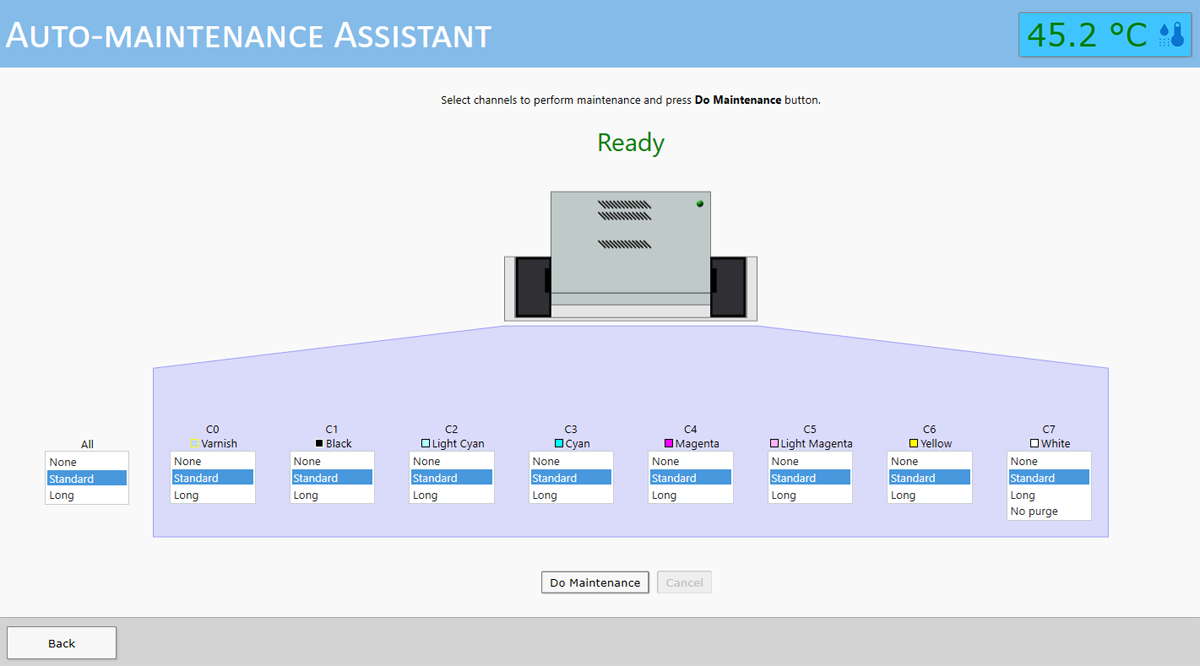Image resolution: width=1200 pixels, height=666 pixels.
Task: Click the printer unit illustration
Action: point(630,256)
